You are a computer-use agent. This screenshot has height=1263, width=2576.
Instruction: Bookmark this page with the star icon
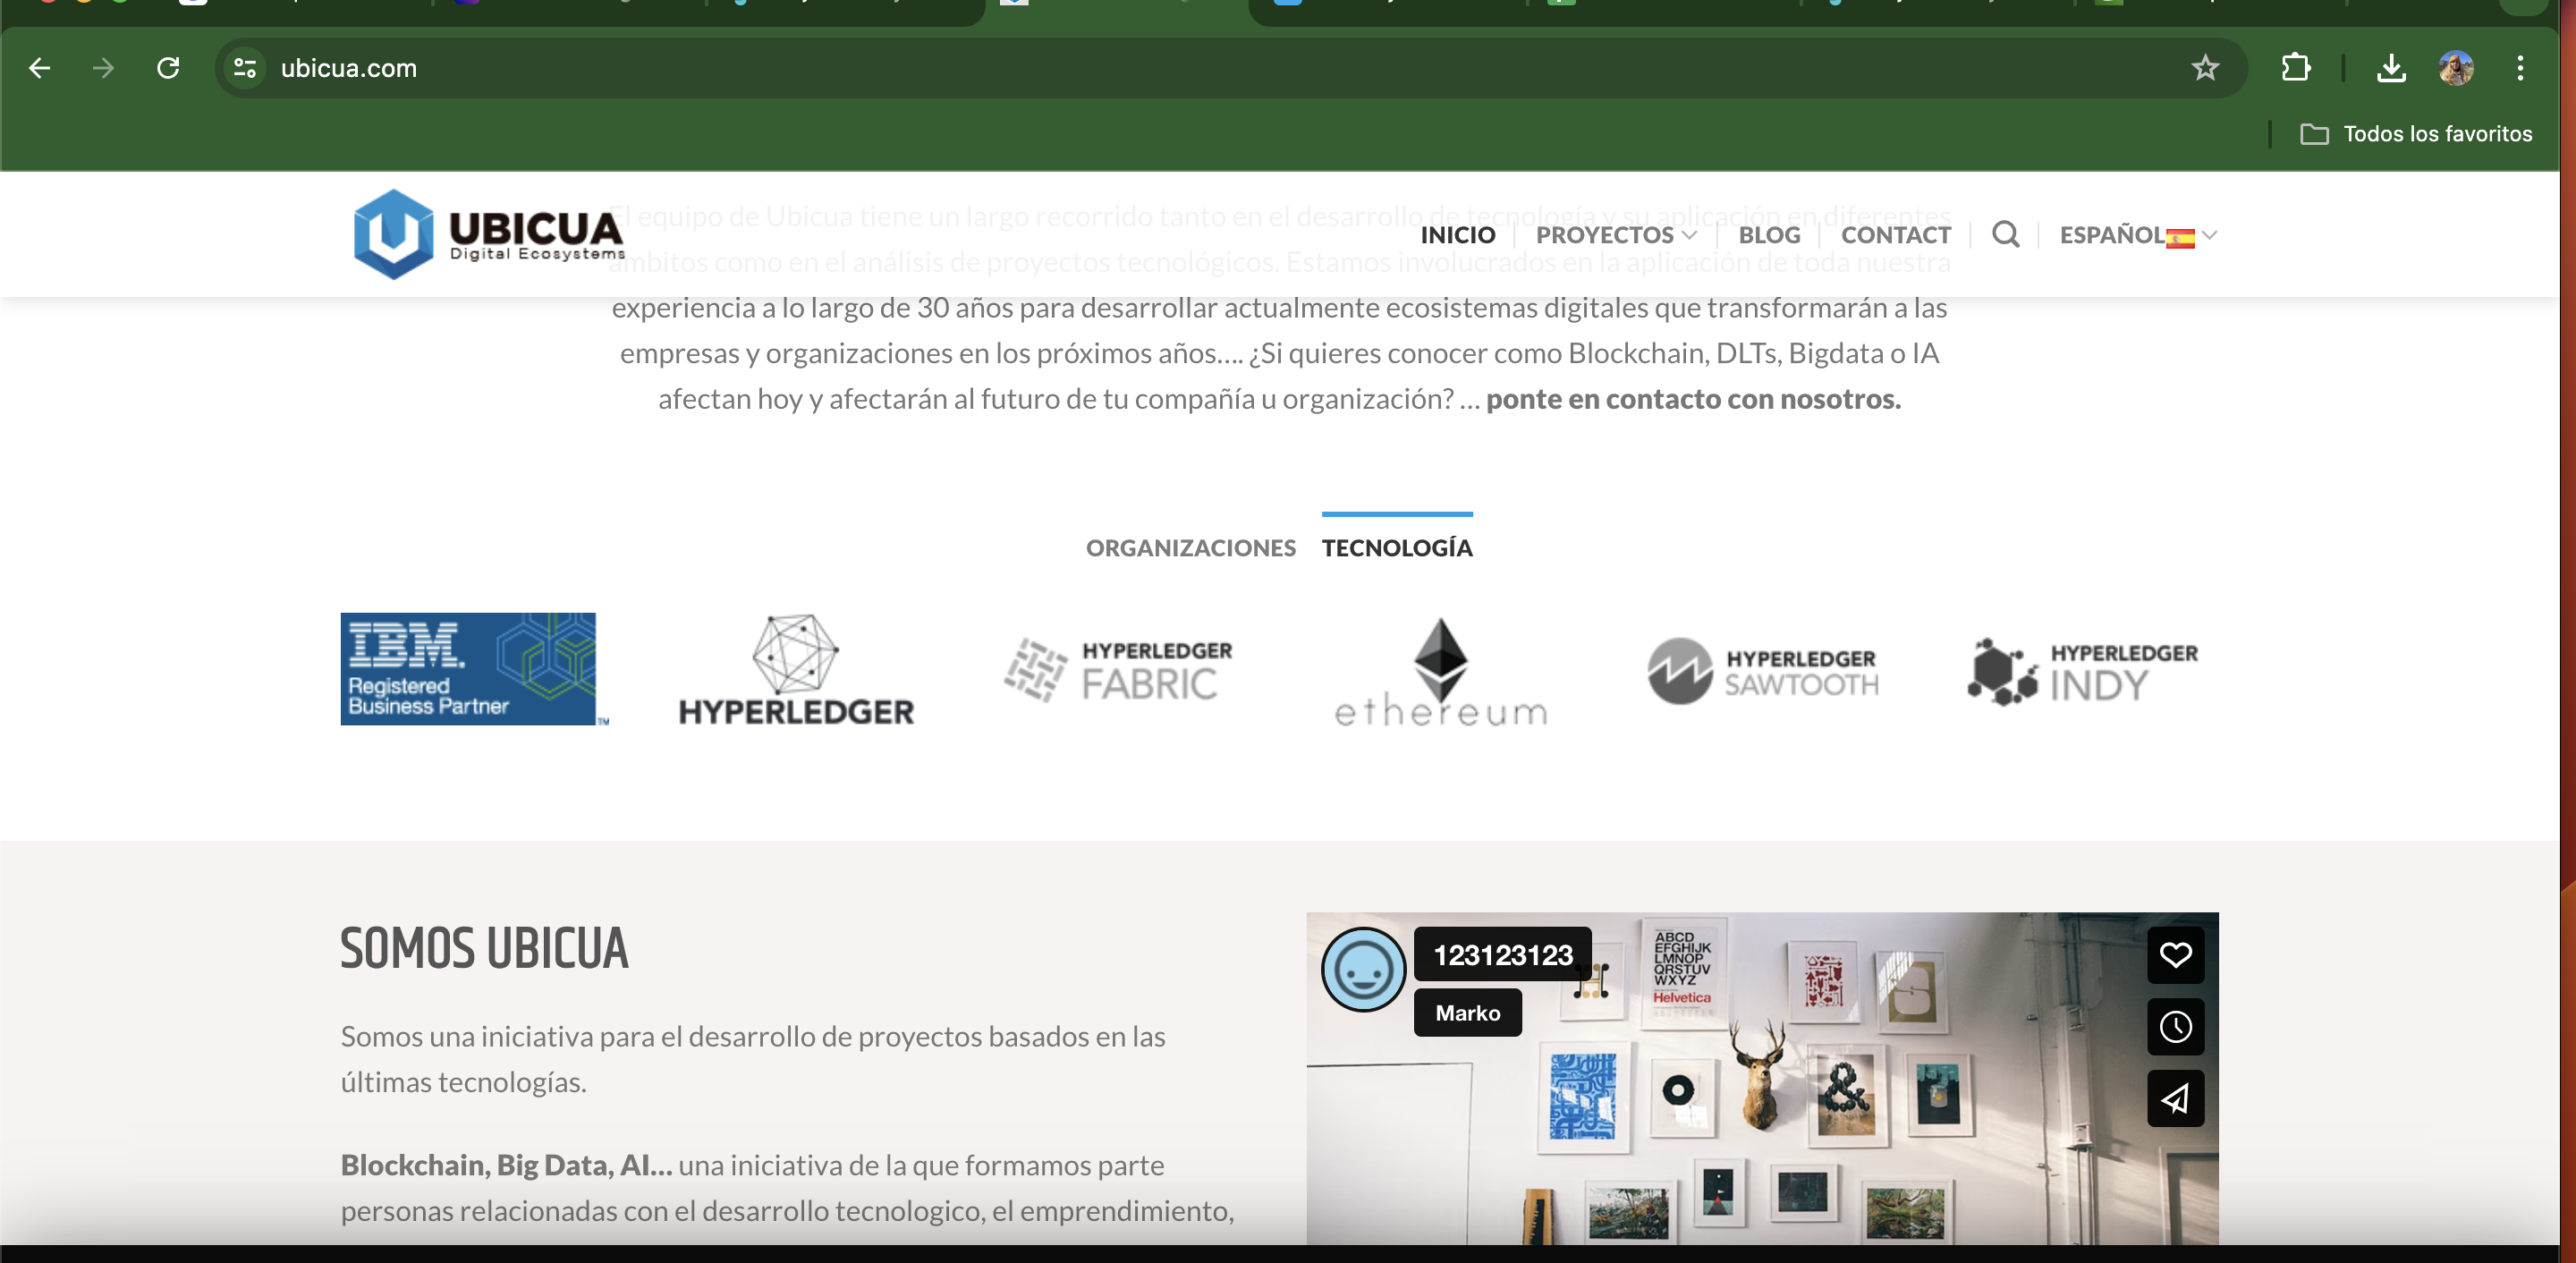click(2205, 68)
